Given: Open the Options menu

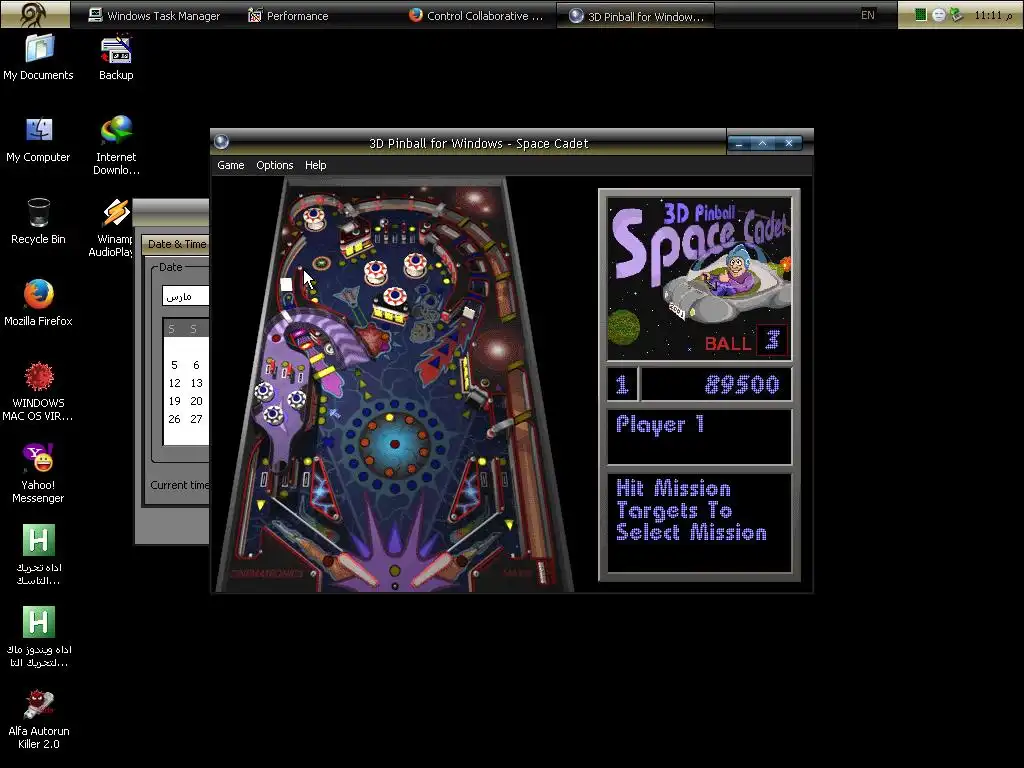Looking at the screenshot, I should (275, 165).
